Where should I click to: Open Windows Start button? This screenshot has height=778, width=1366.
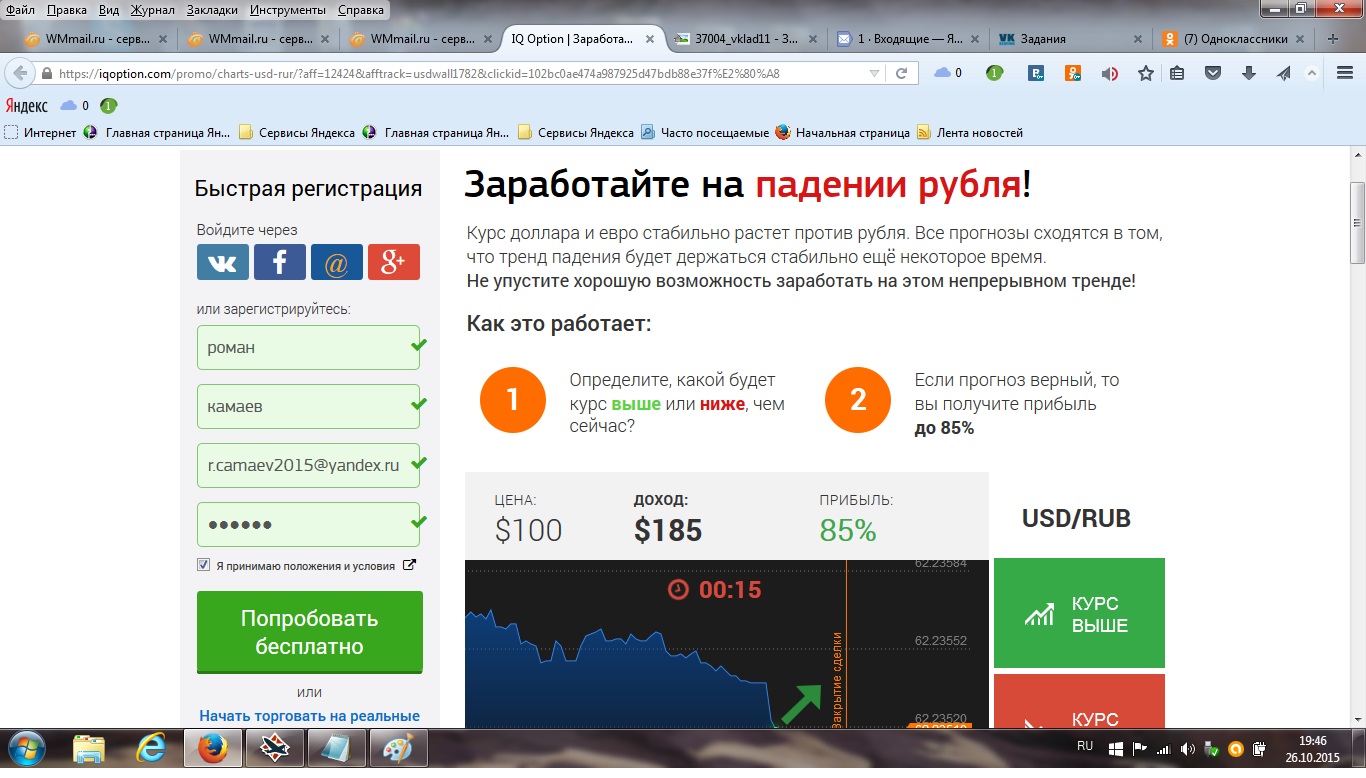25,748
